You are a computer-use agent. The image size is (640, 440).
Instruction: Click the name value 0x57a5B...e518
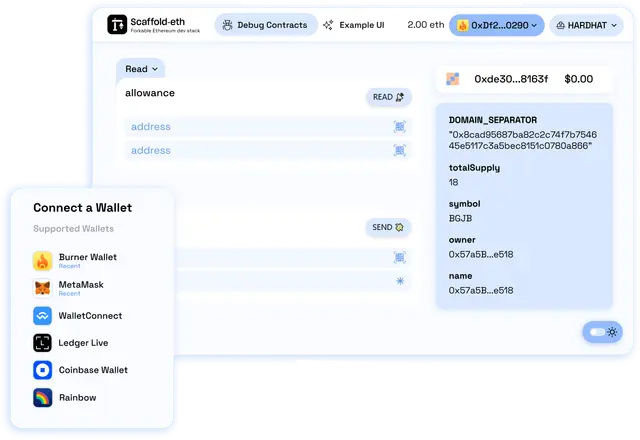click(x=481, y=290)
